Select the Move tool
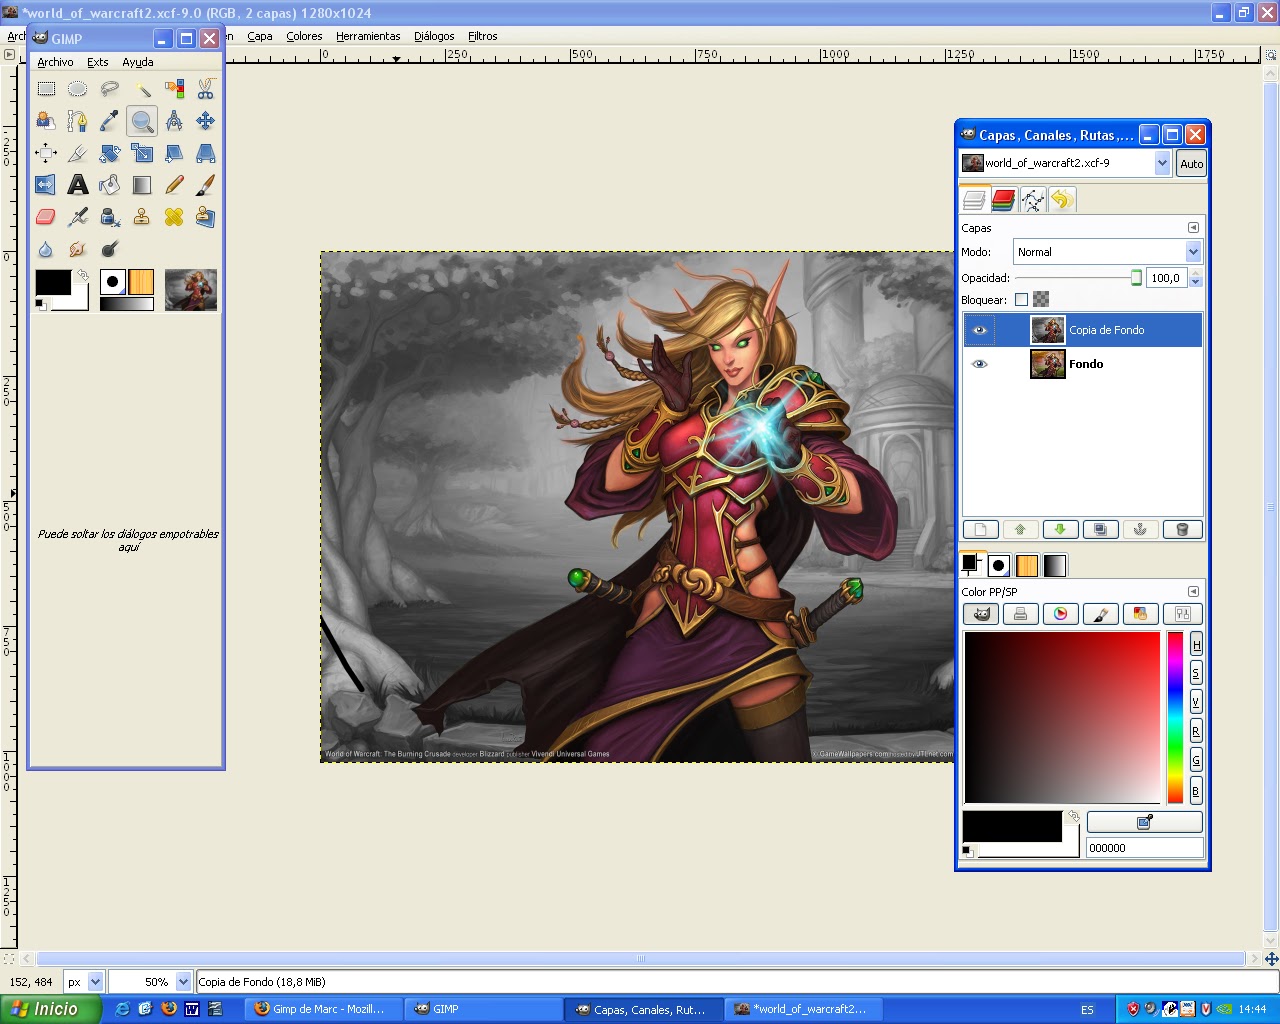 click(x=205, y=121)
